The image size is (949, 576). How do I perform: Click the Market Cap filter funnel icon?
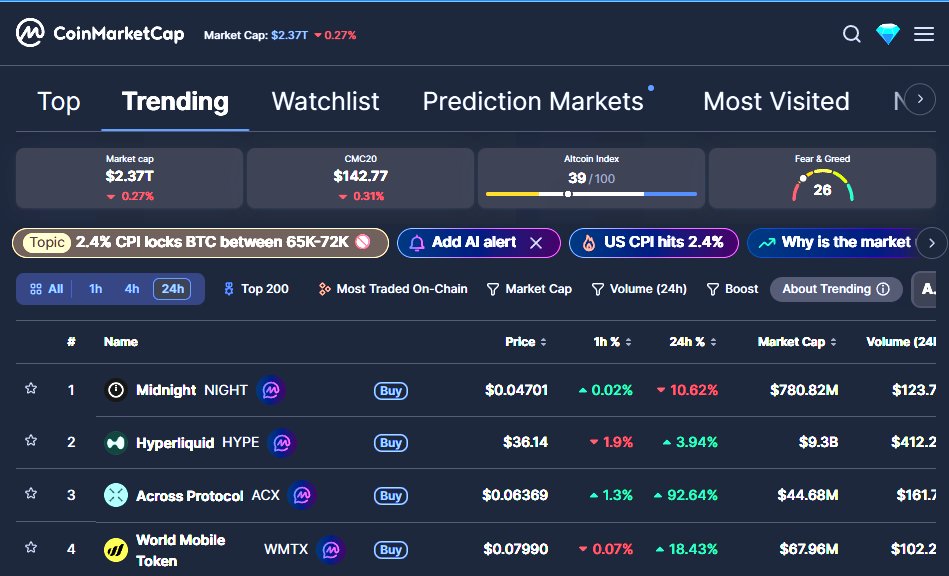click(493, 290)
